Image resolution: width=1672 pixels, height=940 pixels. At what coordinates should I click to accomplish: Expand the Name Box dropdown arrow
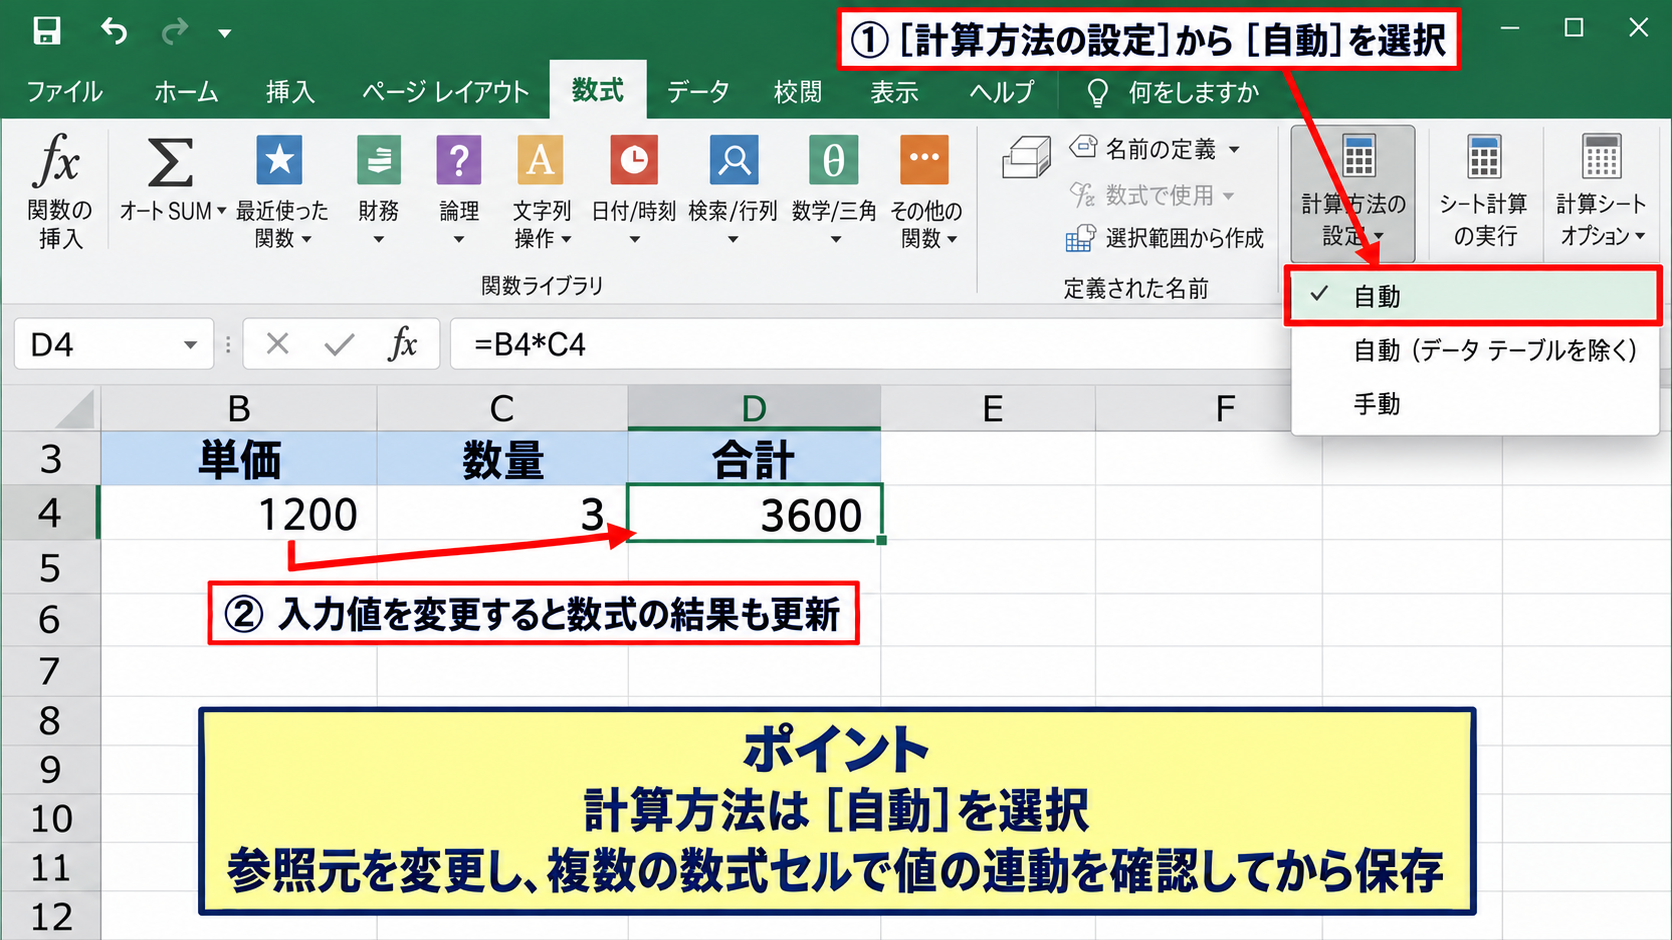click(190, 345)
